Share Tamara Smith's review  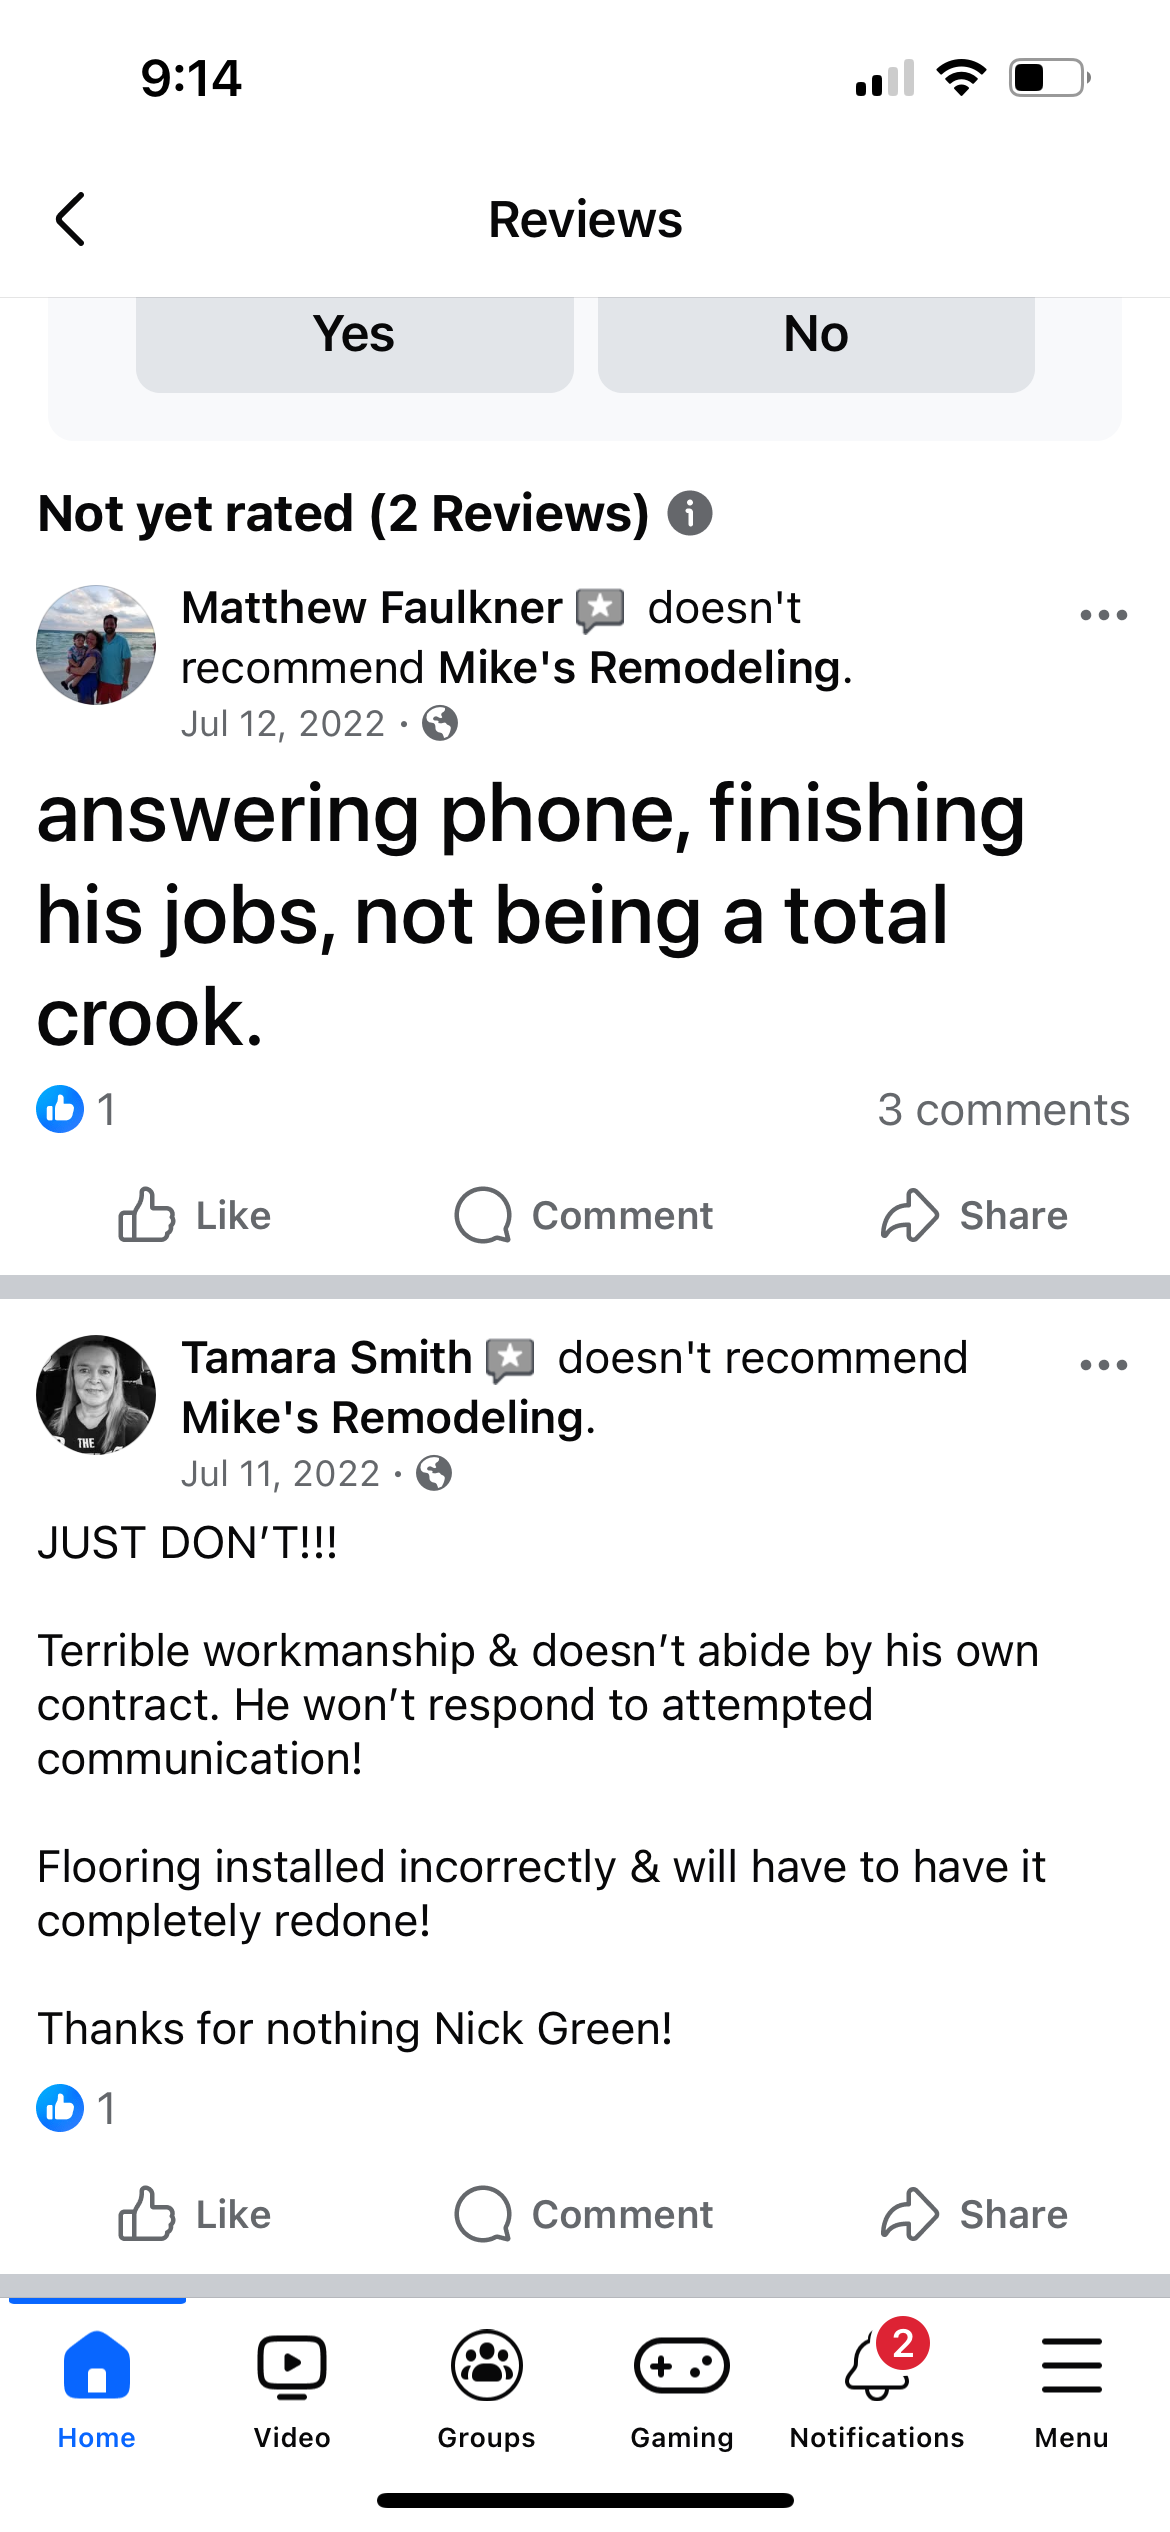[x=974, y=2214]
